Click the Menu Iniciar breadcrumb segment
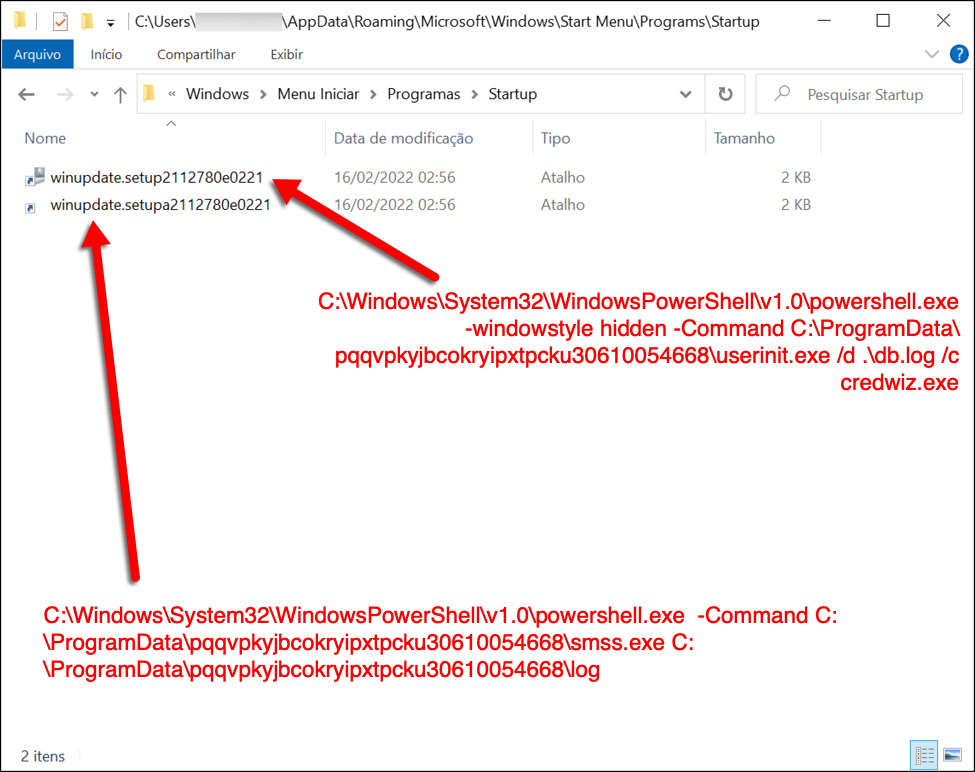The image size is (975, 772). pos(318,95)
